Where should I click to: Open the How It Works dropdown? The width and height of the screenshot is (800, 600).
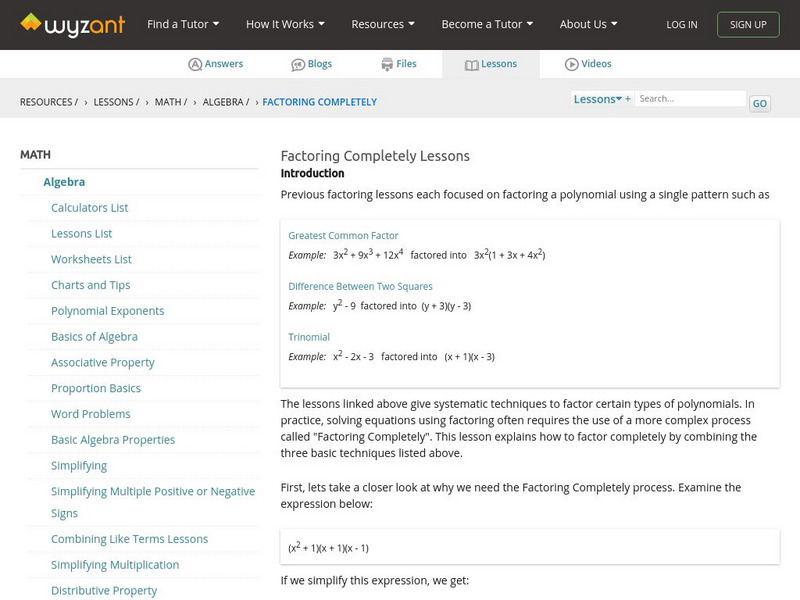(285, 24)
